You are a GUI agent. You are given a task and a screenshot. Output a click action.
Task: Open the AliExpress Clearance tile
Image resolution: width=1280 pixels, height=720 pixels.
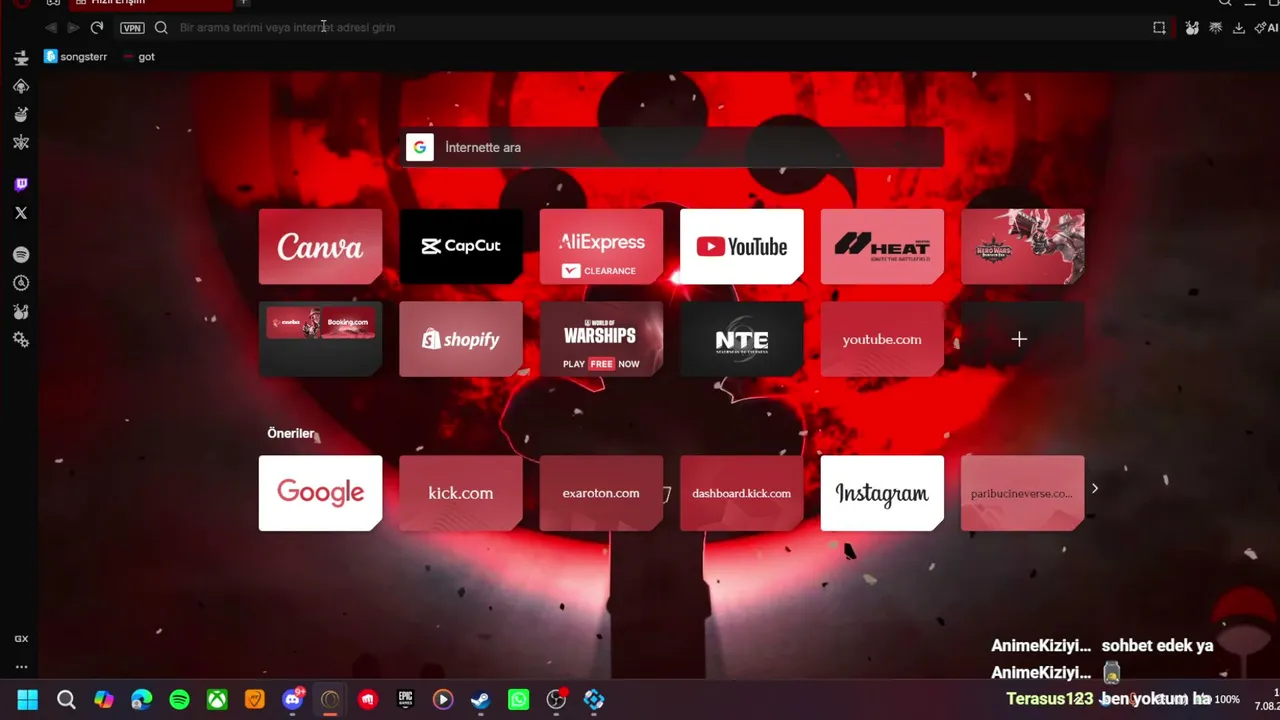tap(601, 247)
